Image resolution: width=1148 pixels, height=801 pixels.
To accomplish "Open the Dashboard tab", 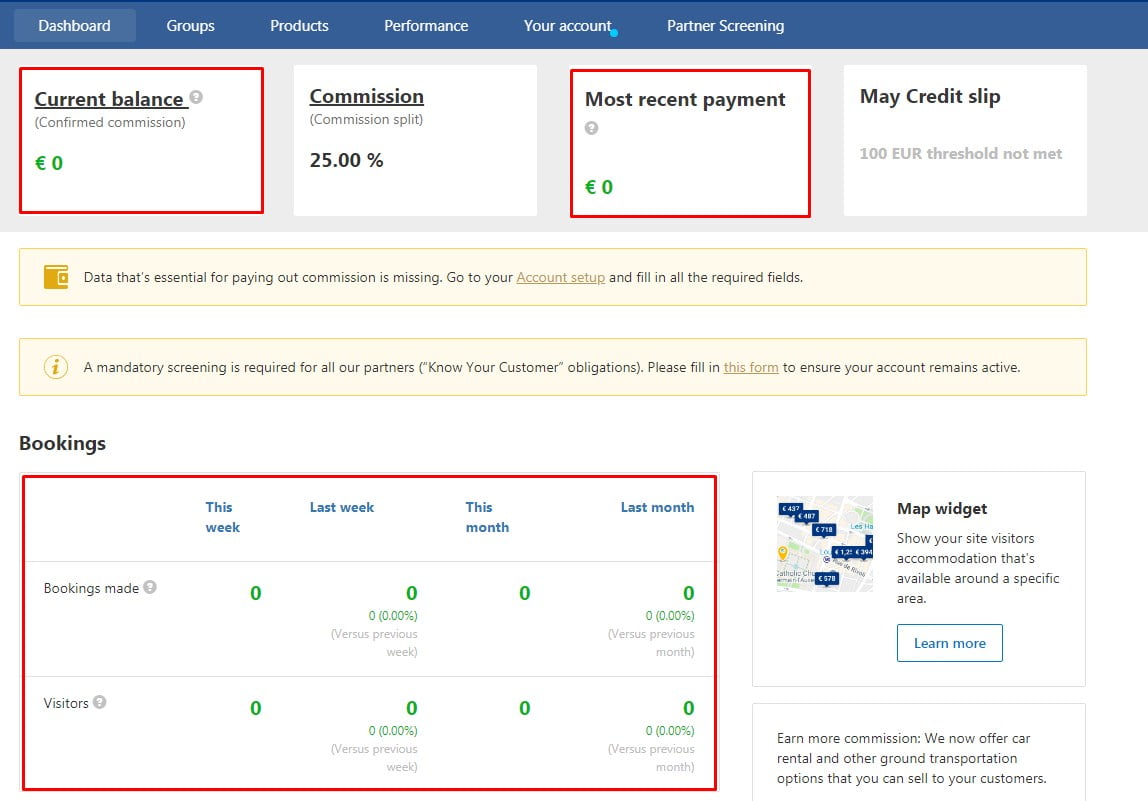I will coord(75,26).
